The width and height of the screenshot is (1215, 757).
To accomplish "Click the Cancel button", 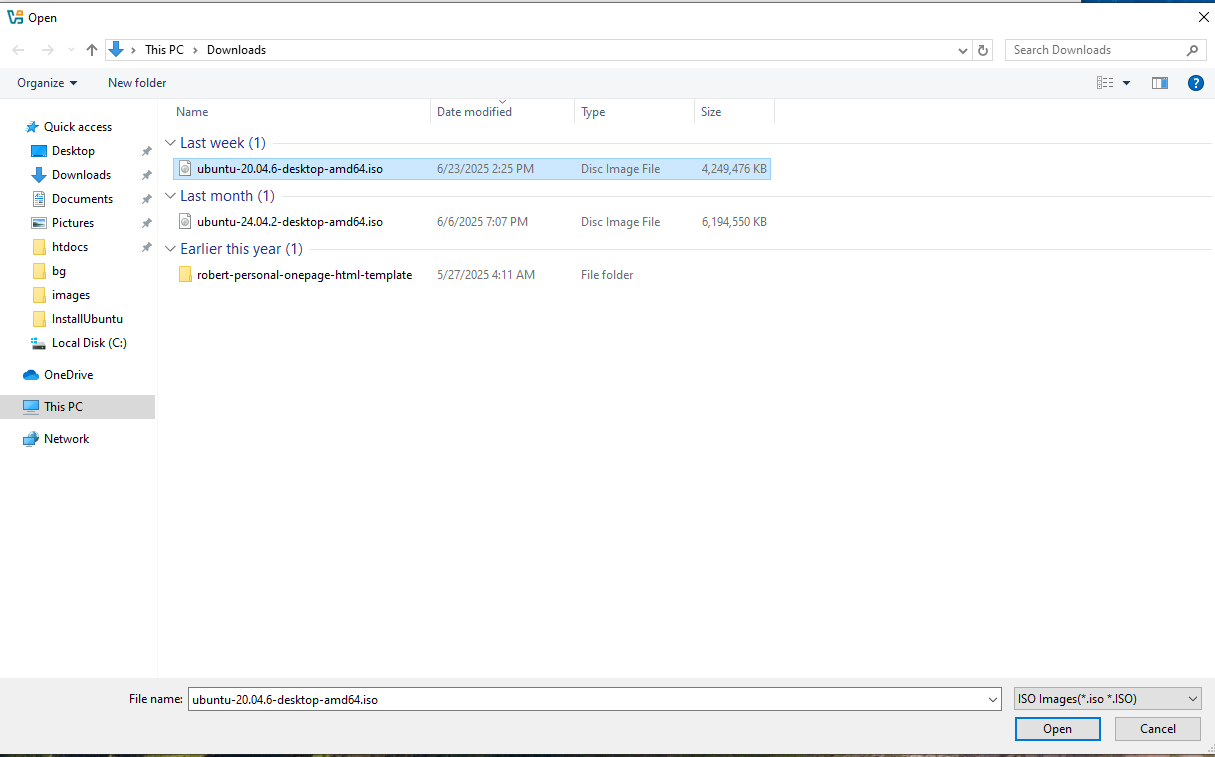I will pyautogui.click(x=1157, y=728).
